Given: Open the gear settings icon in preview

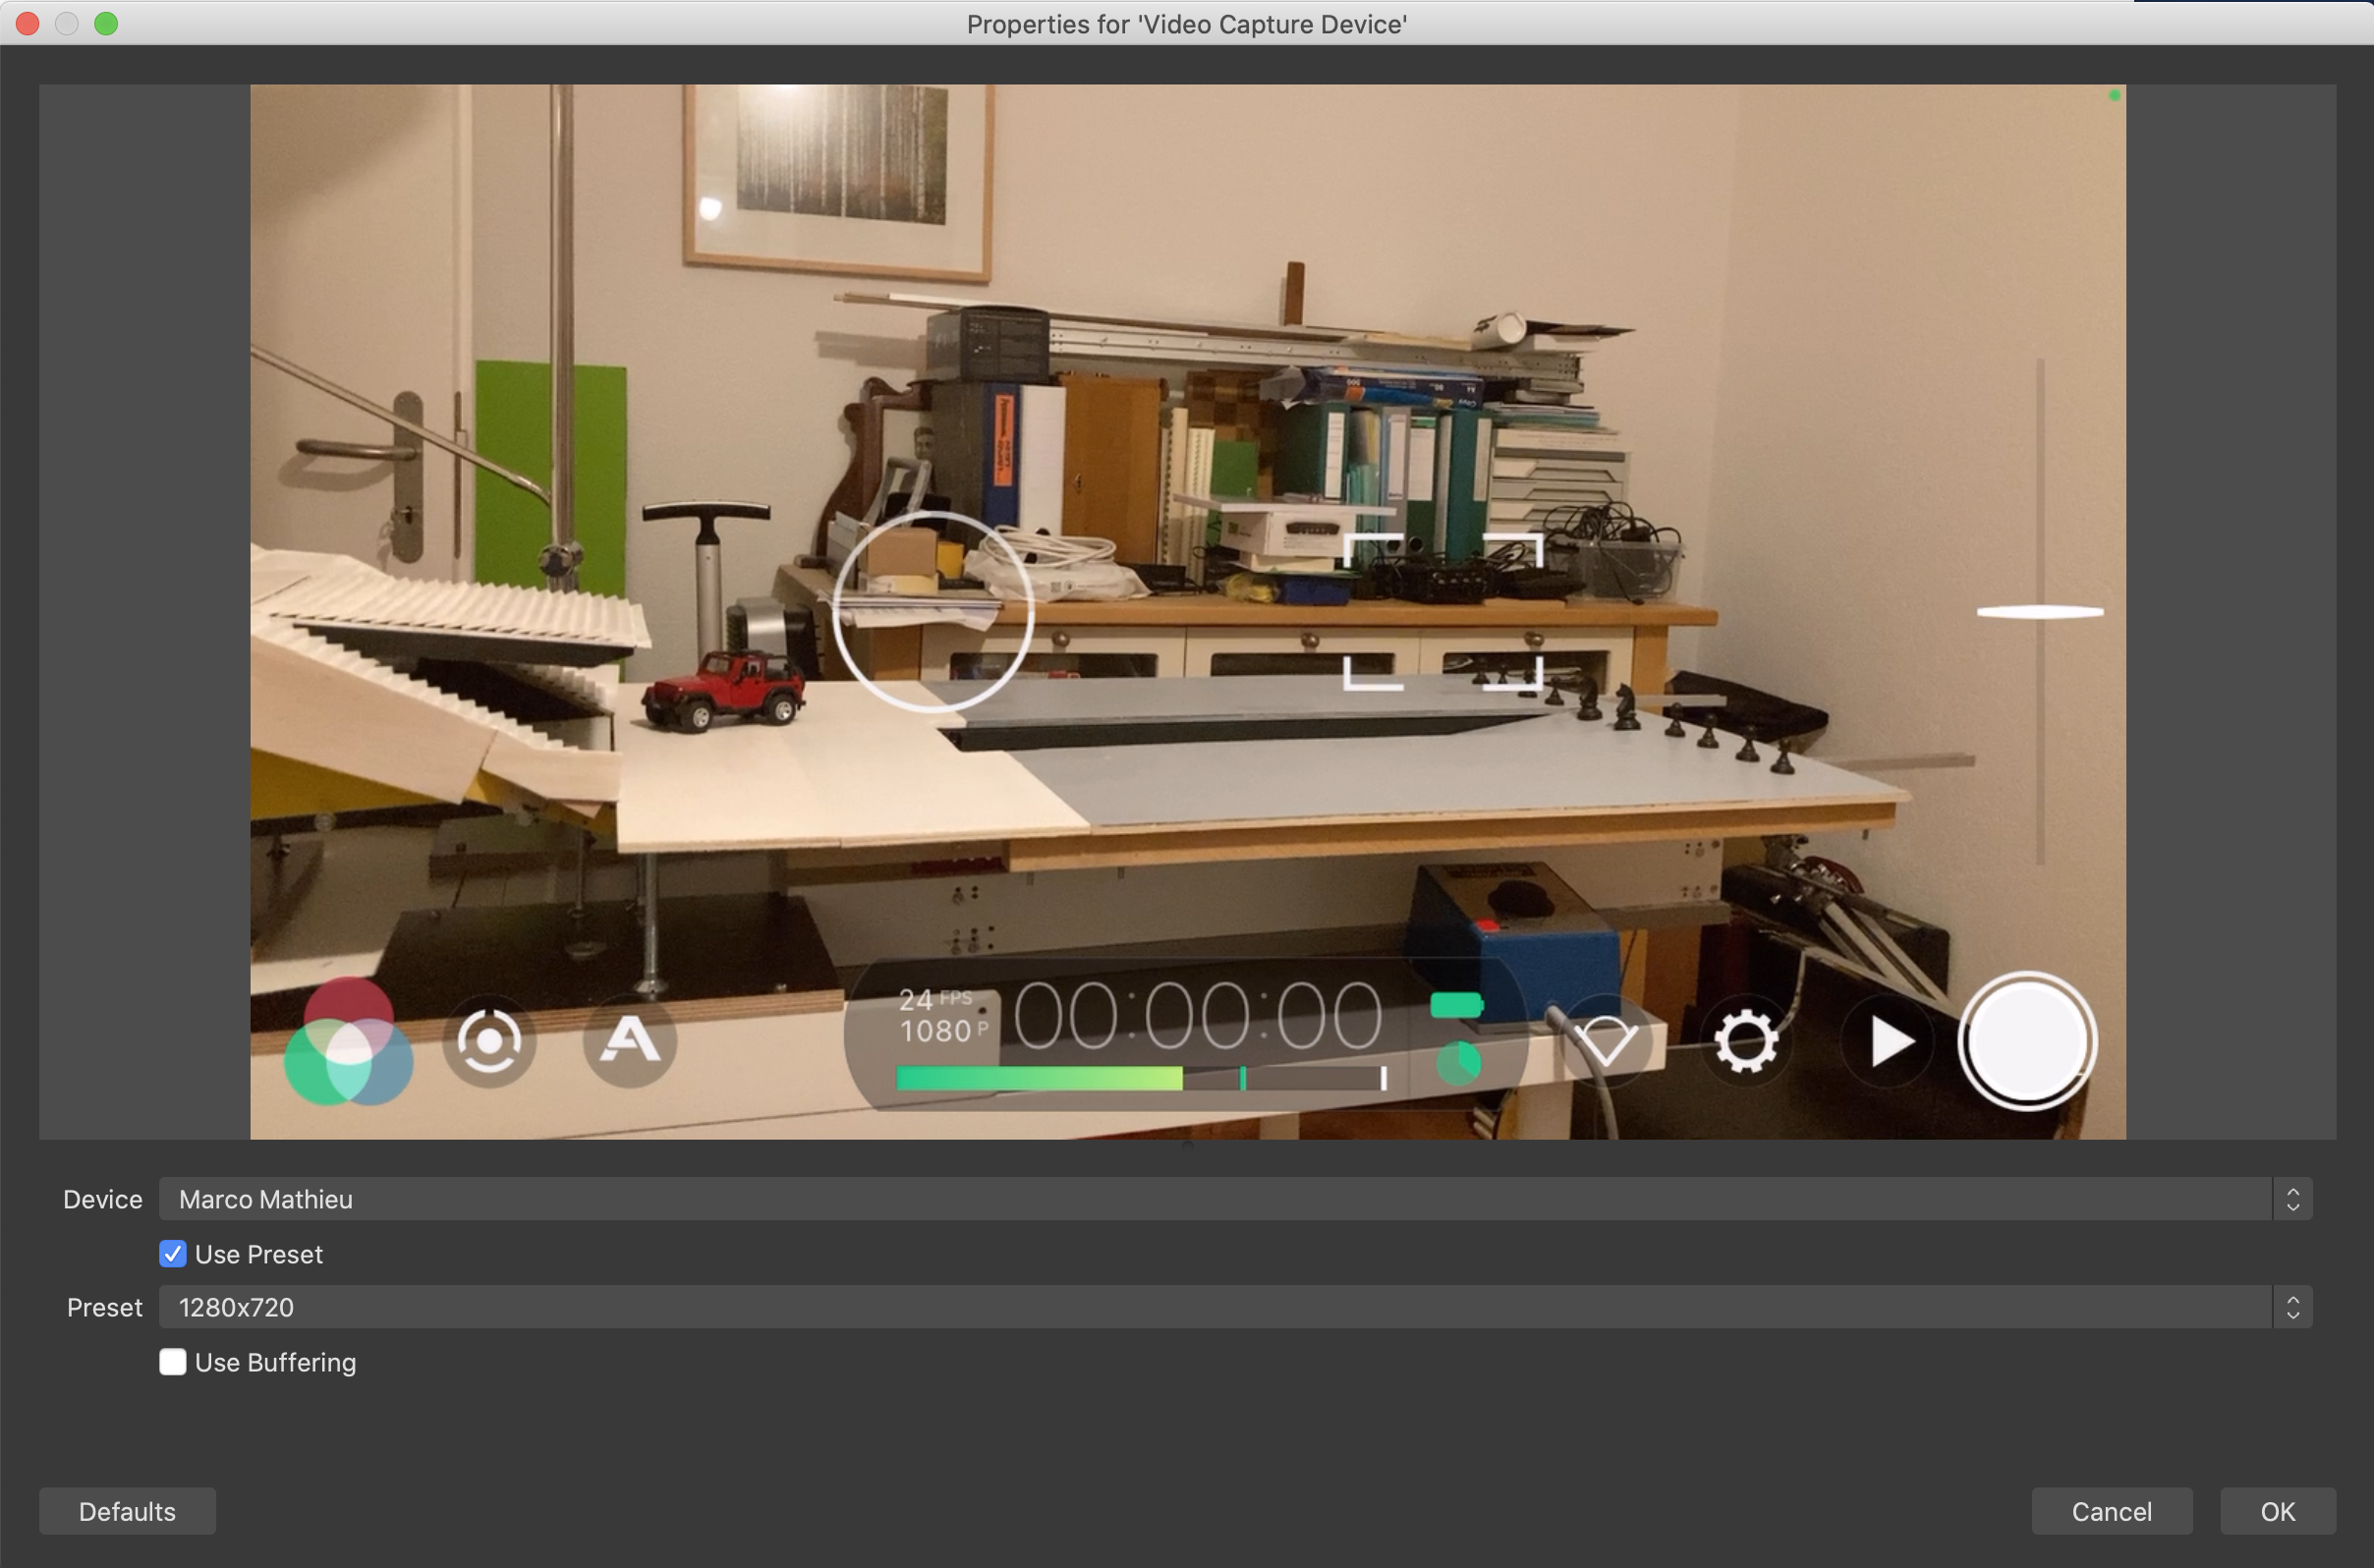Looking at the screenshot, I should [1745, 1042].
